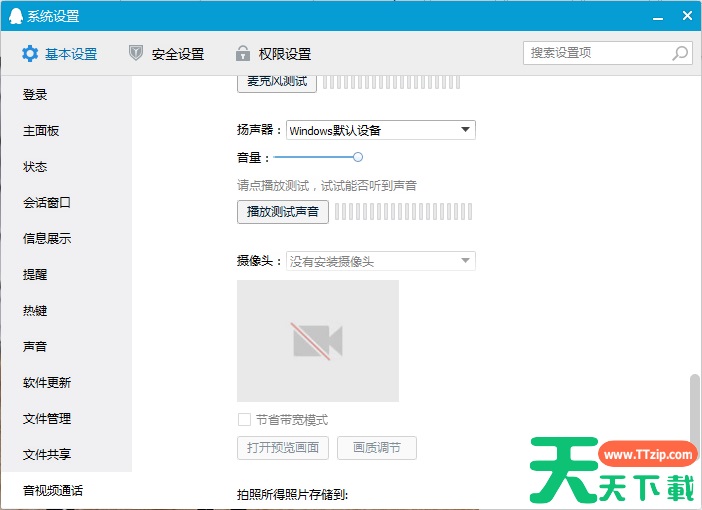
Task: Click the gear icon beside 基本设置
Action: pyautogui.click(x=30, y=54)
